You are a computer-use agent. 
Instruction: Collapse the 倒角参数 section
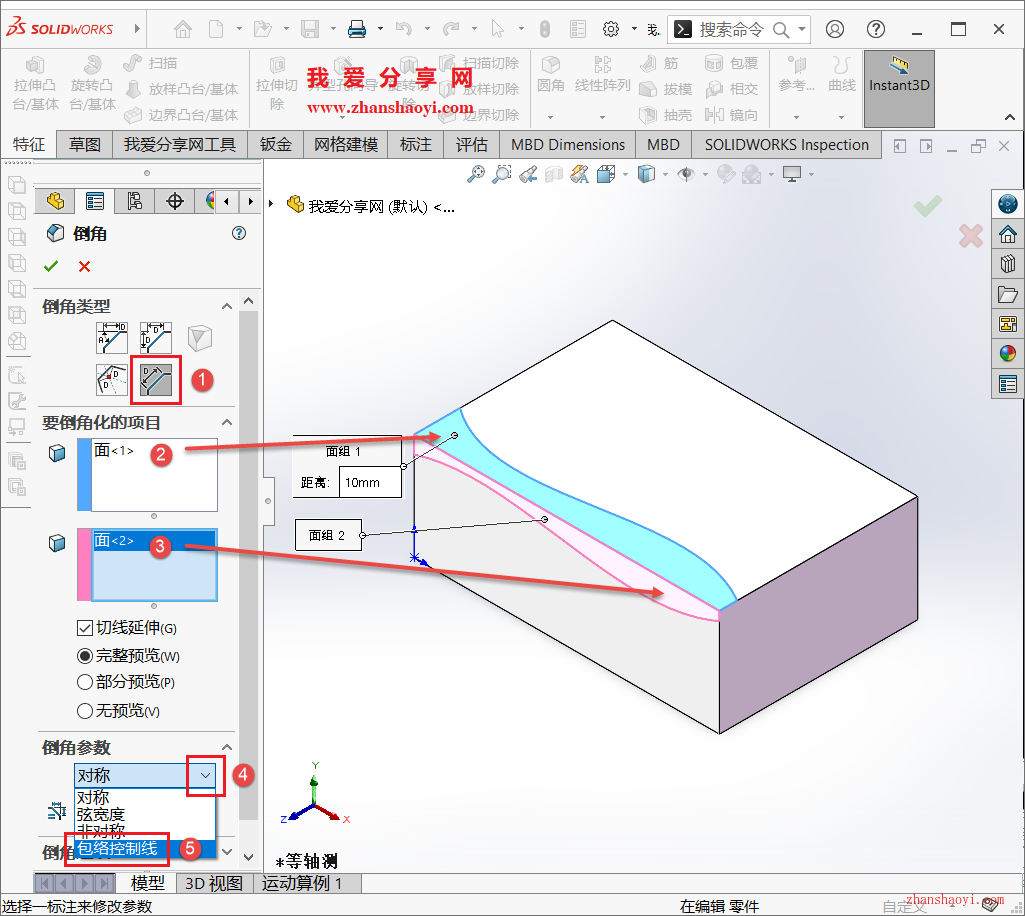tap(227, 747)
